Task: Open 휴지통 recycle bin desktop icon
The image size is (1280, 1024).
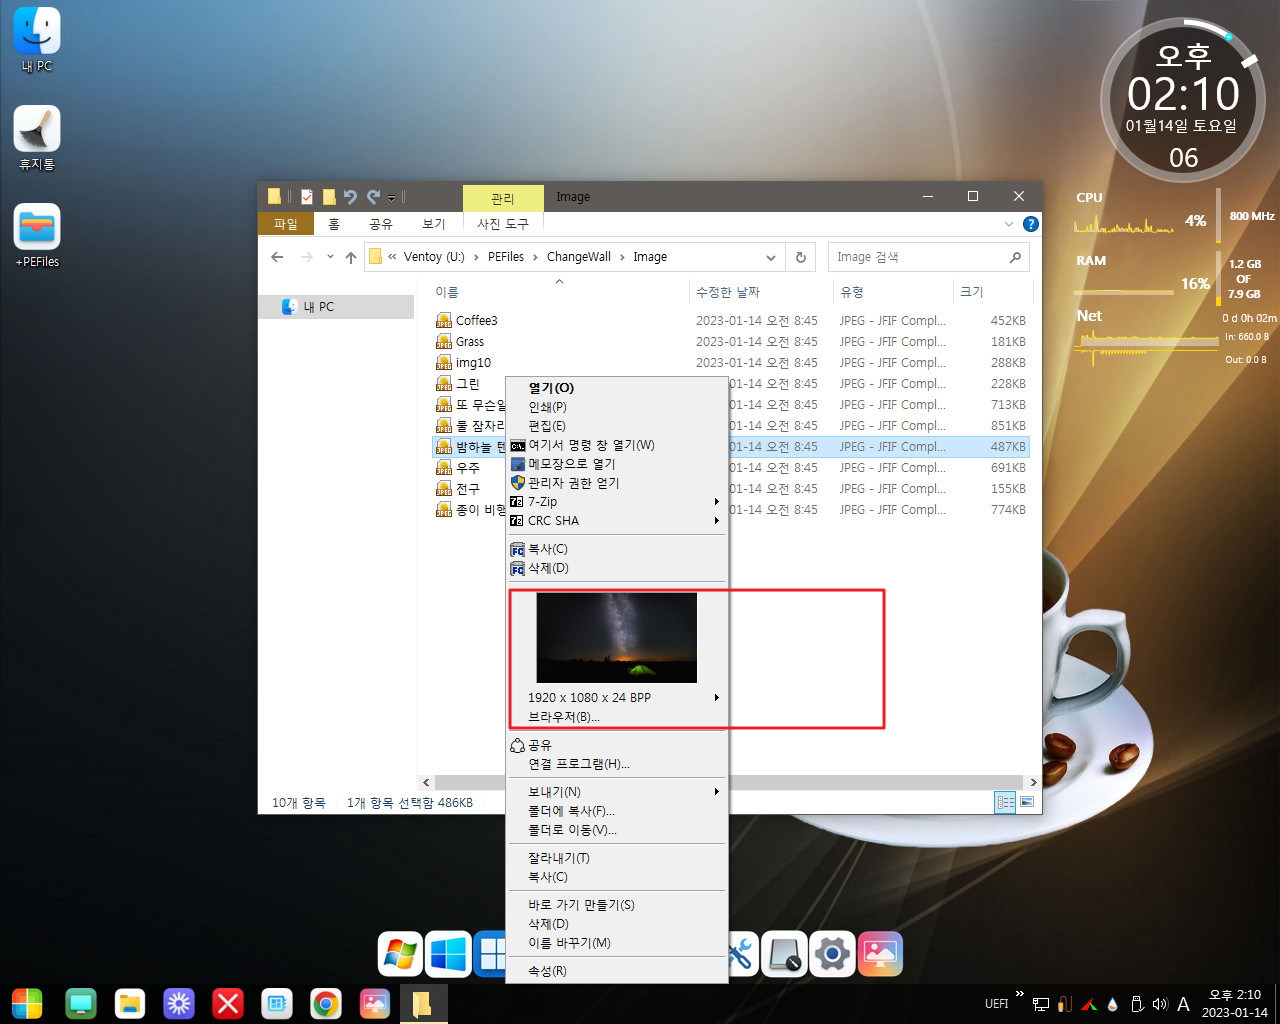Action: (x=37, y=138)
